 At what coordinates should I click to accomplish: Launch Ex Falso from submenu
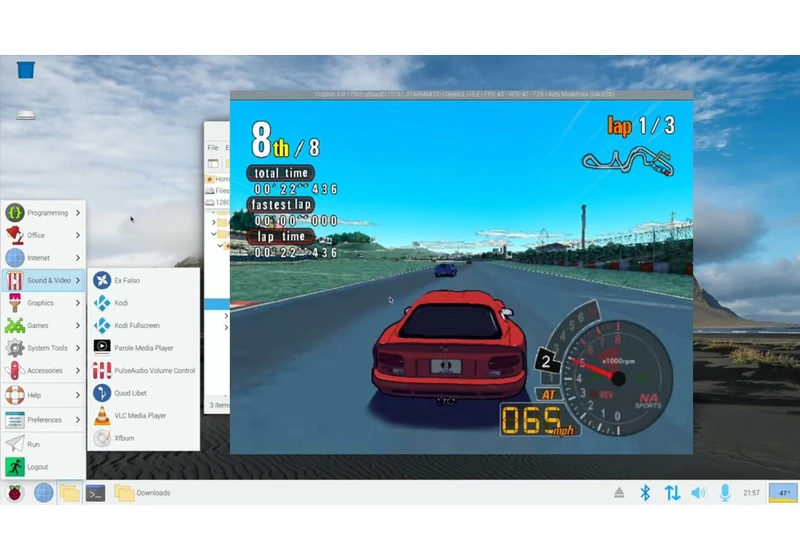pyautogui.click(x=143, y=280)
